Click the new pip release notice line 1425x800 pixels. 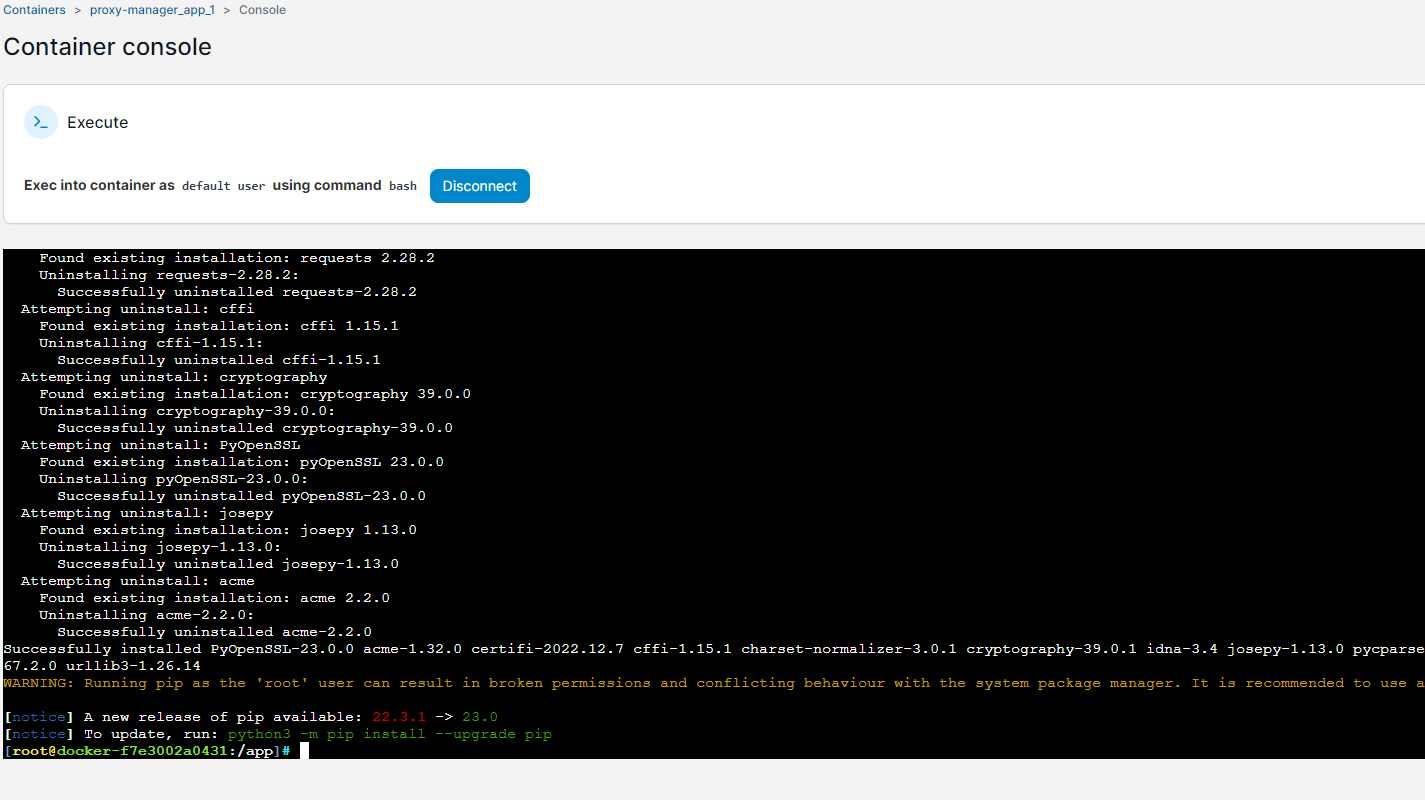pos(251,717)
